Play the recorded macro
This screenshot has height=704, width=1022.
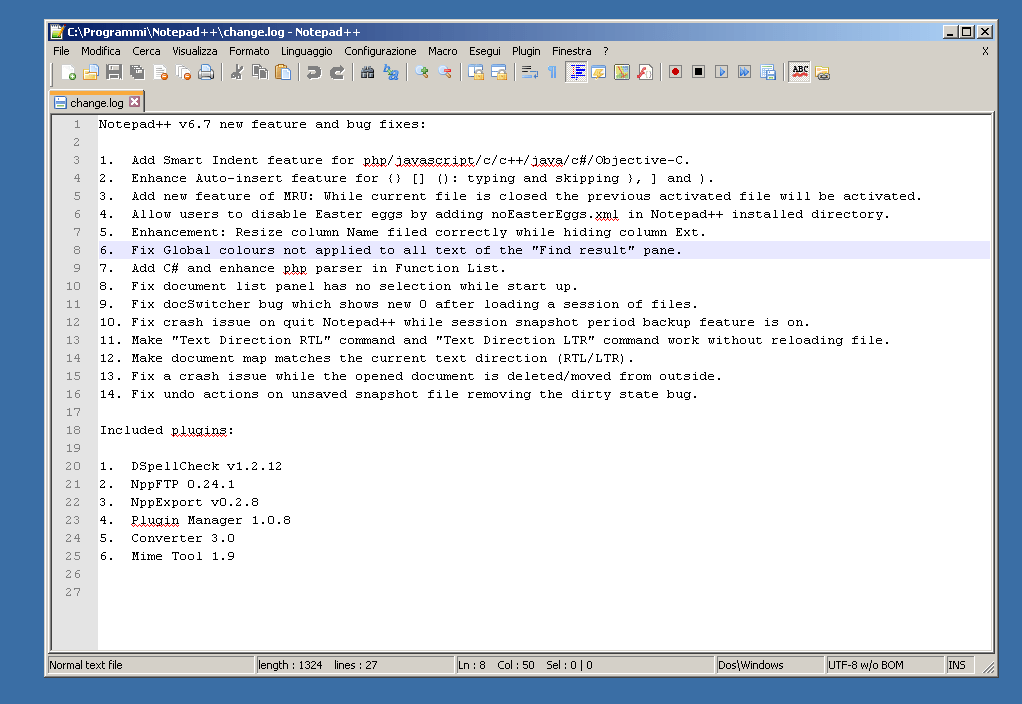(720, 71)
